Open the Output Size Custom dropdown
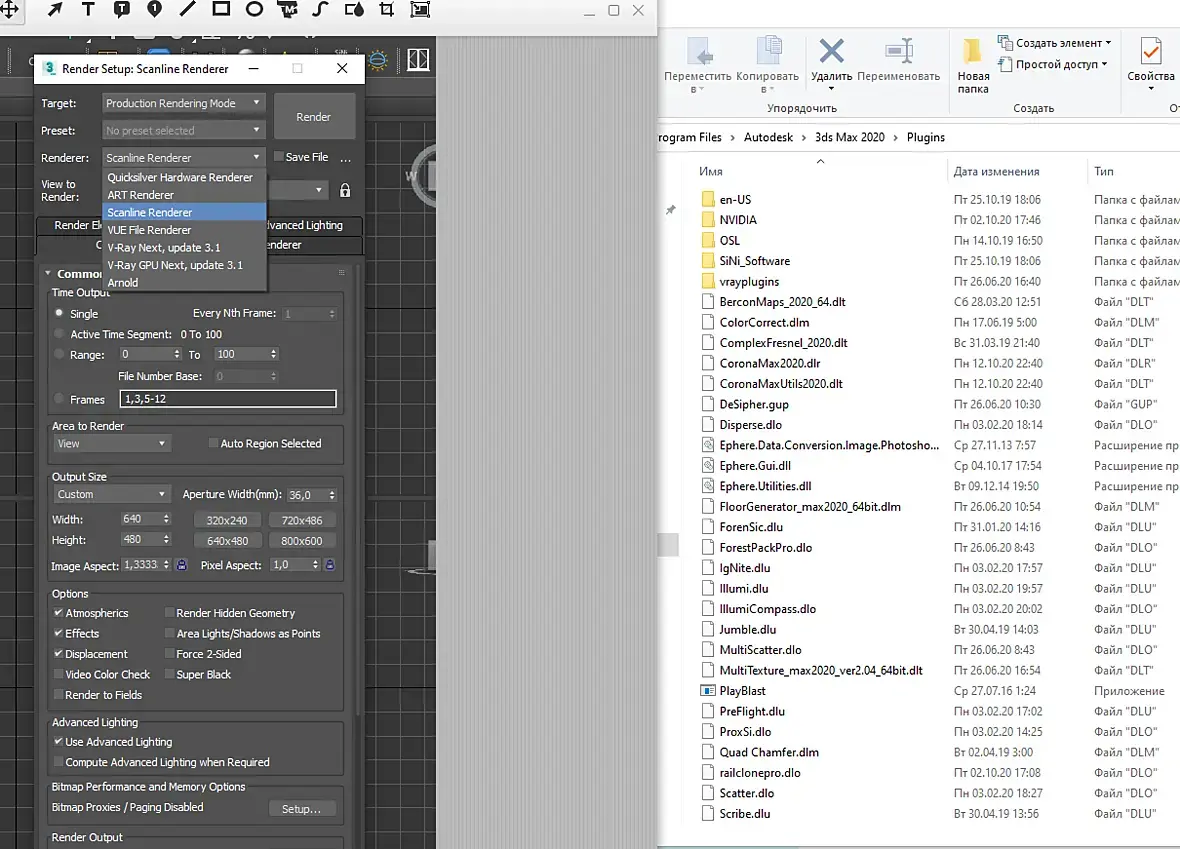The width and height of the screenshot is (1180, 849). [x=111, y=494]
